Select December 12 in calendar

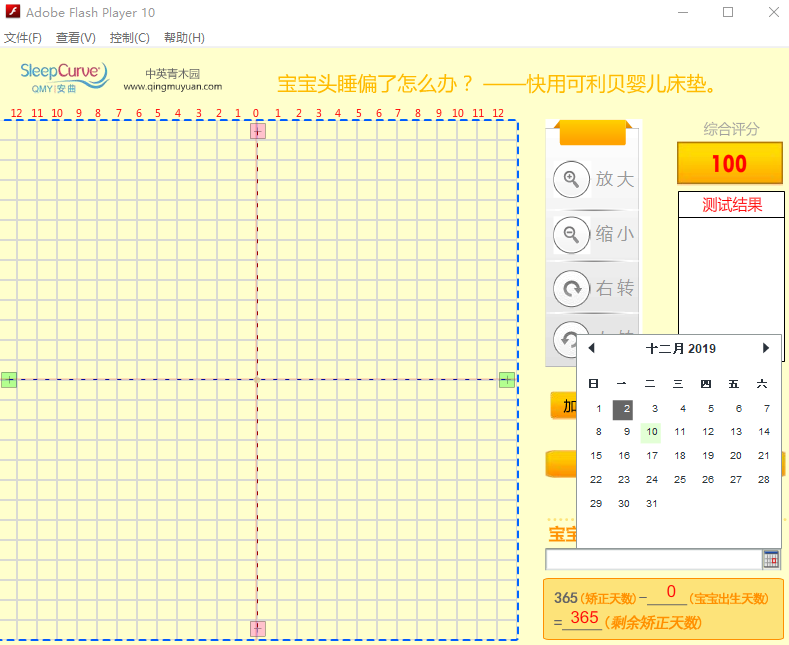point(708,432)
